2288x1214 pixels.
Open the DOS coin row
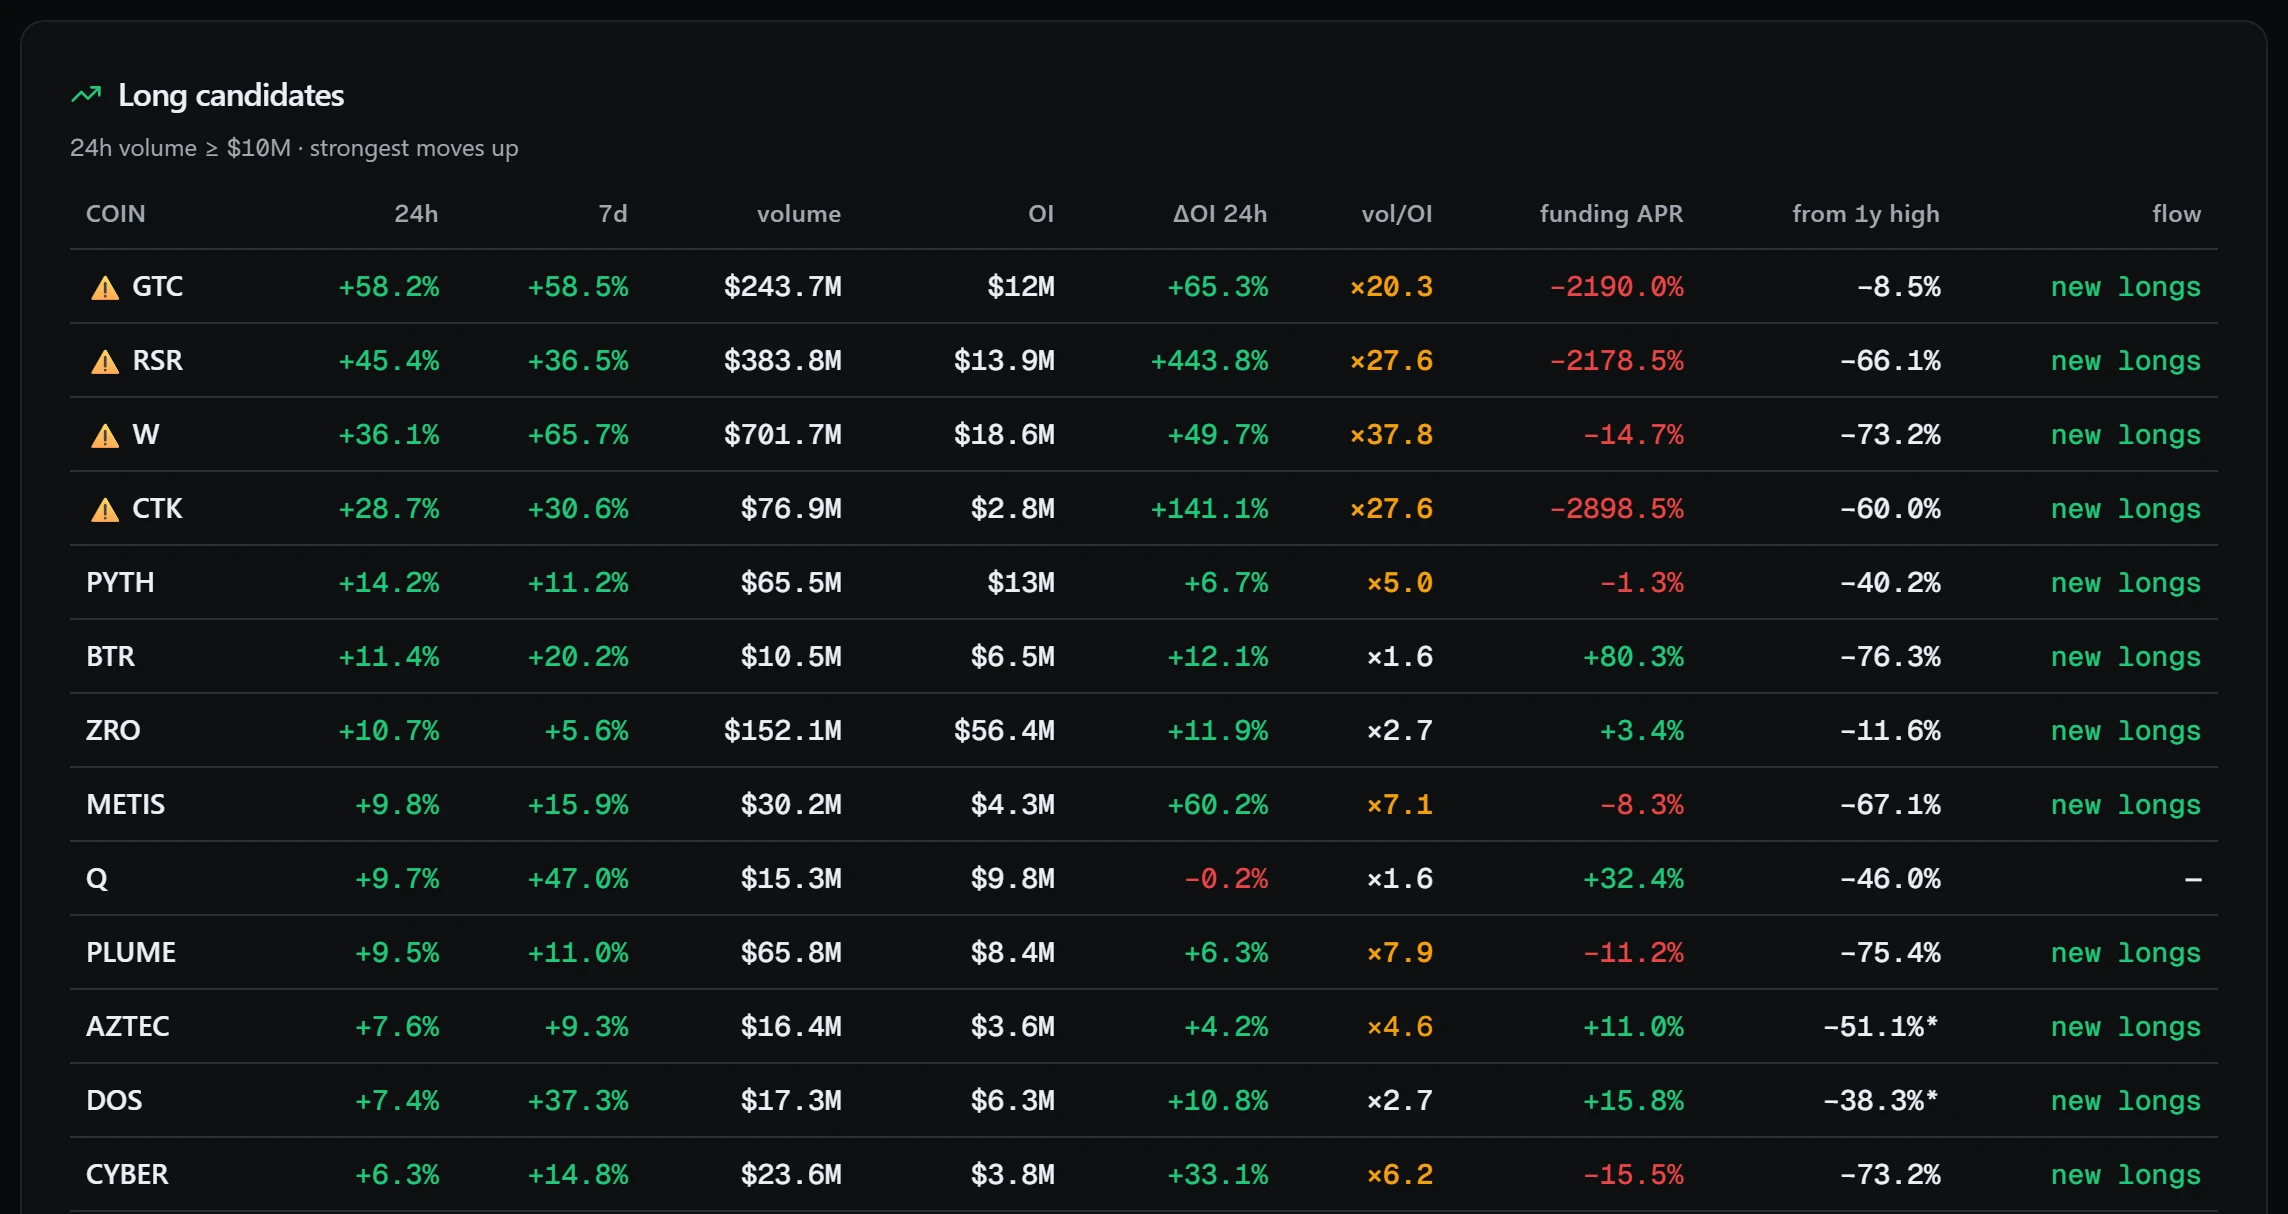[1144, 1101]
